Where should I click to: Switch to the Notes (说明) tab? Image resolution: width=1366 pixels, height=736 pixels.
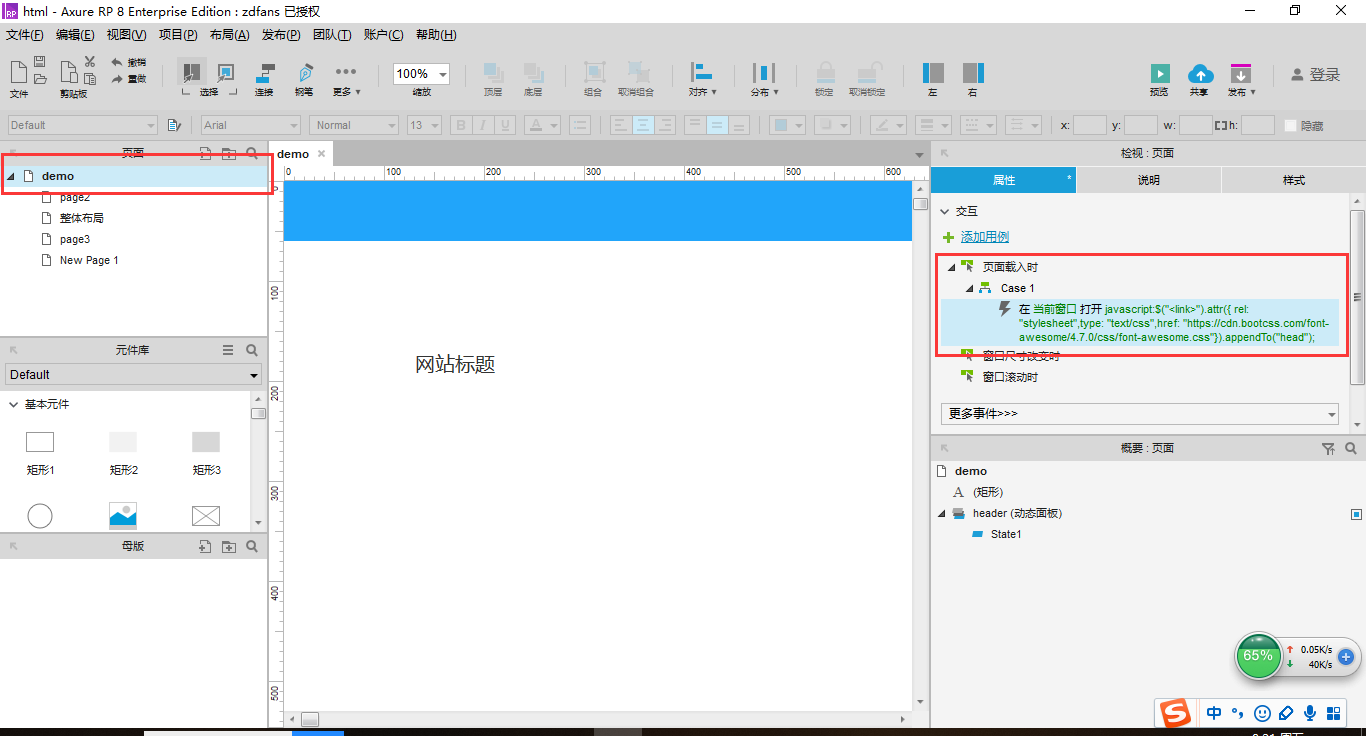click(x=1148, y=180)
